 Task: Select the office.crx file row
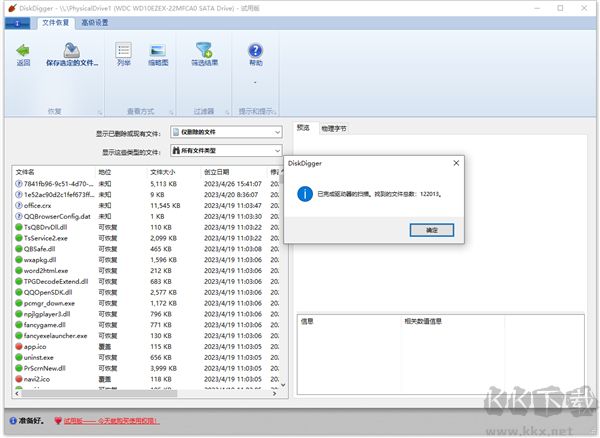42,205
